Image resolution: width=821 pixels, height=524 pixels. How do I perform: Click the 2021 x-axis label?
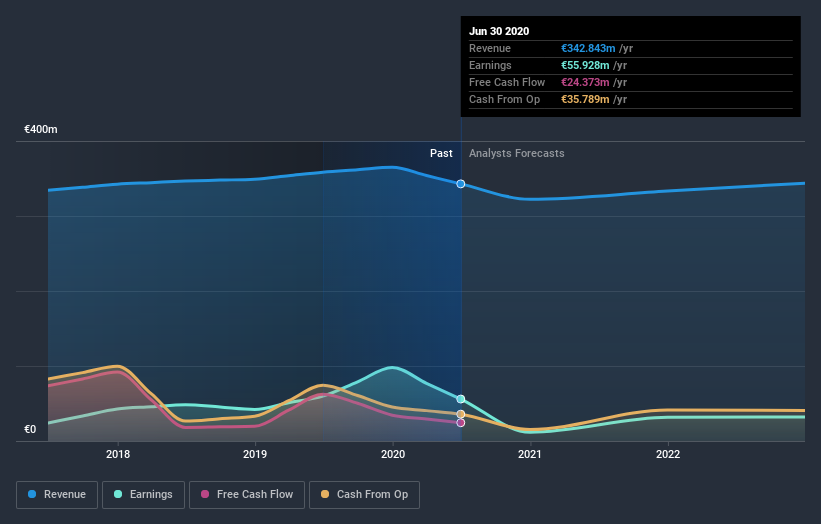point(530,454)
